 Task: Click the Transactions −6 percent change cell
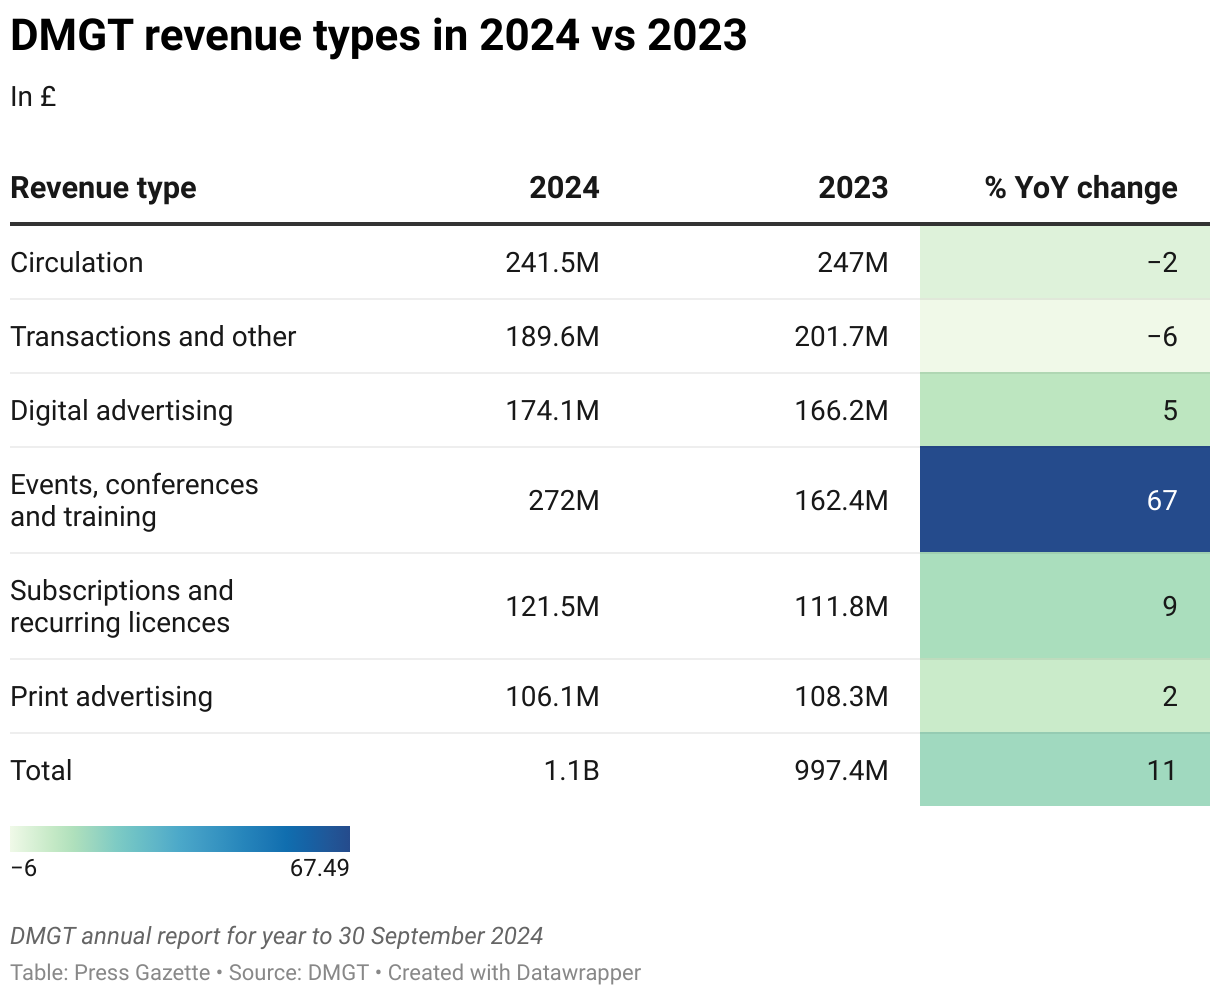(x=1064, y=337)
